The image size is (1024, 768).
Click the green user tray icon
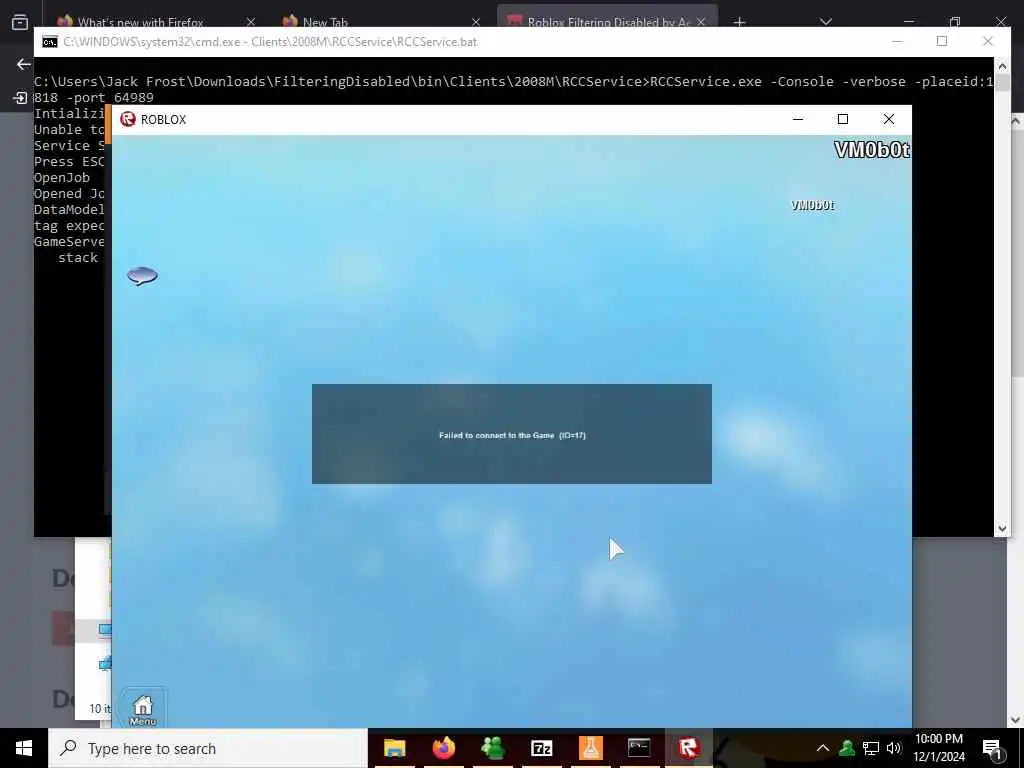tap(847, 748)
